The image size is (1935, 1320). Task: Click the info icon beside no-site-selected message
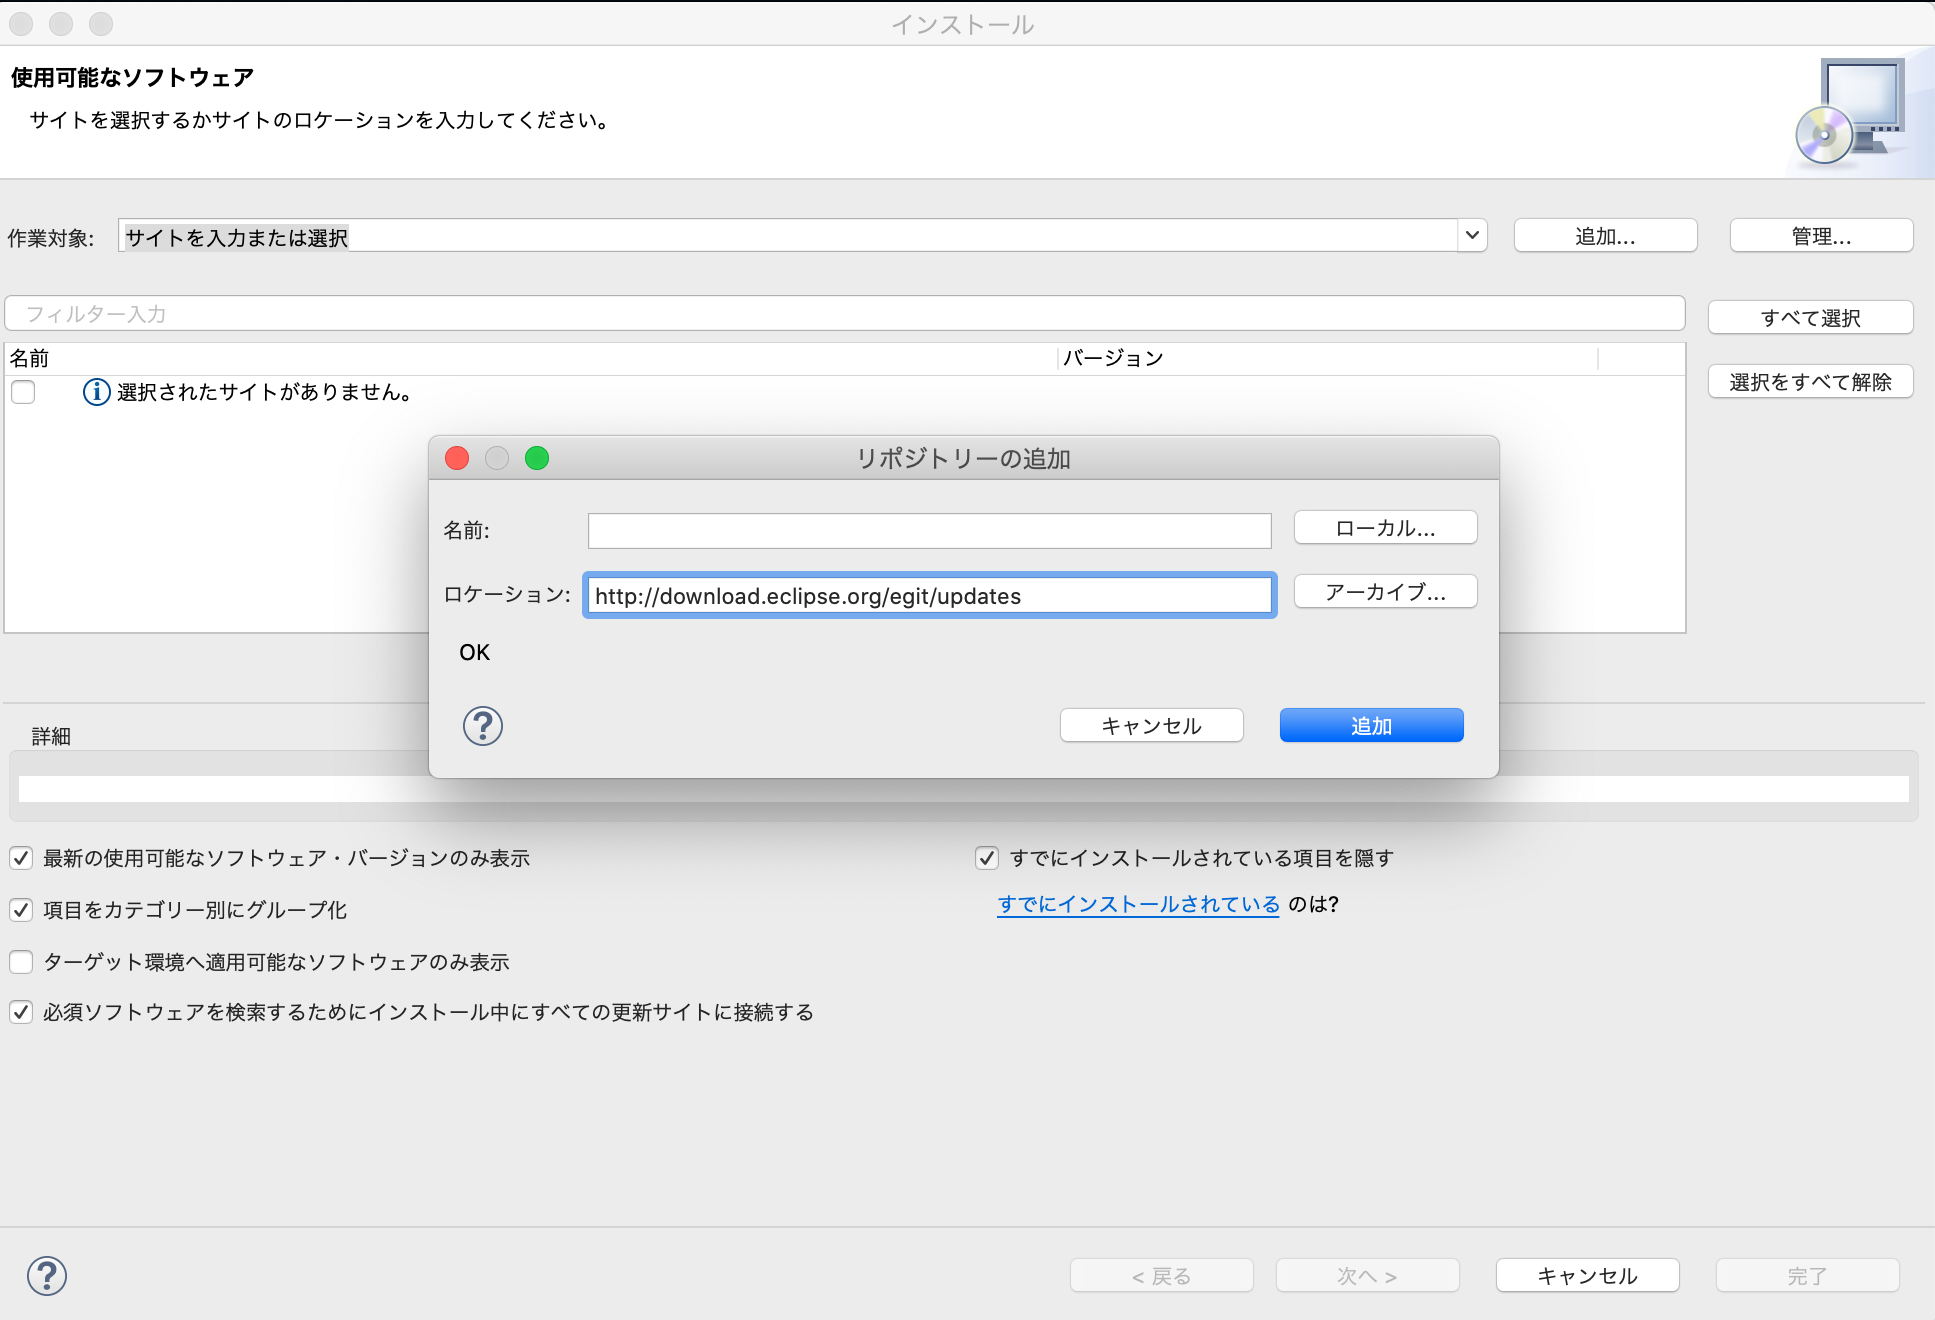(96, 392)
